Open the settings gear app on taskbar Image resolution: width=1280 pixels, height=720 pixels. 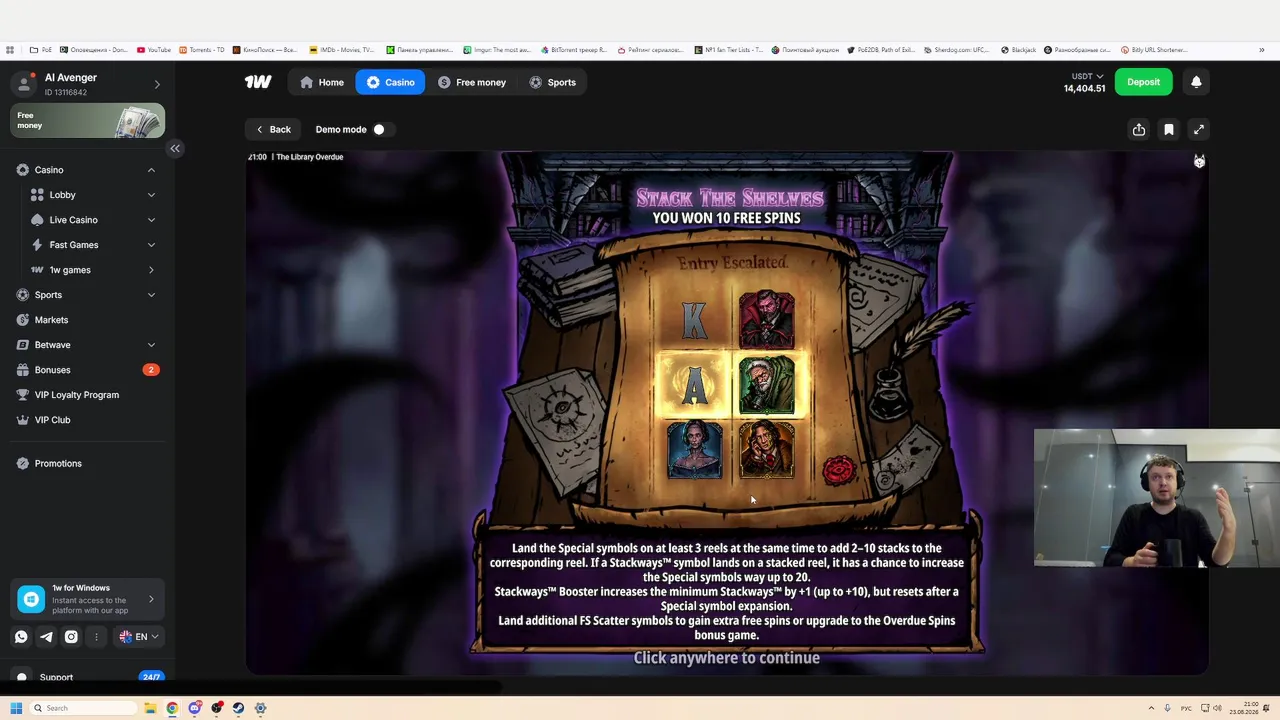[260, 708]
